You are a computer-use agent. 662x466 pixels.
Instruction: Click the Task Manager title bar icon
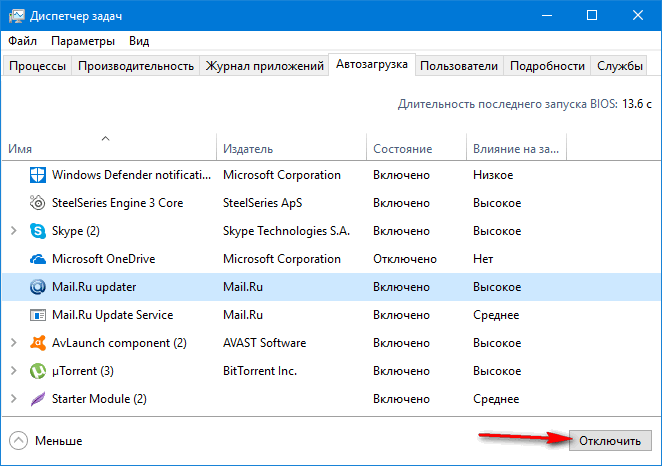16,16
